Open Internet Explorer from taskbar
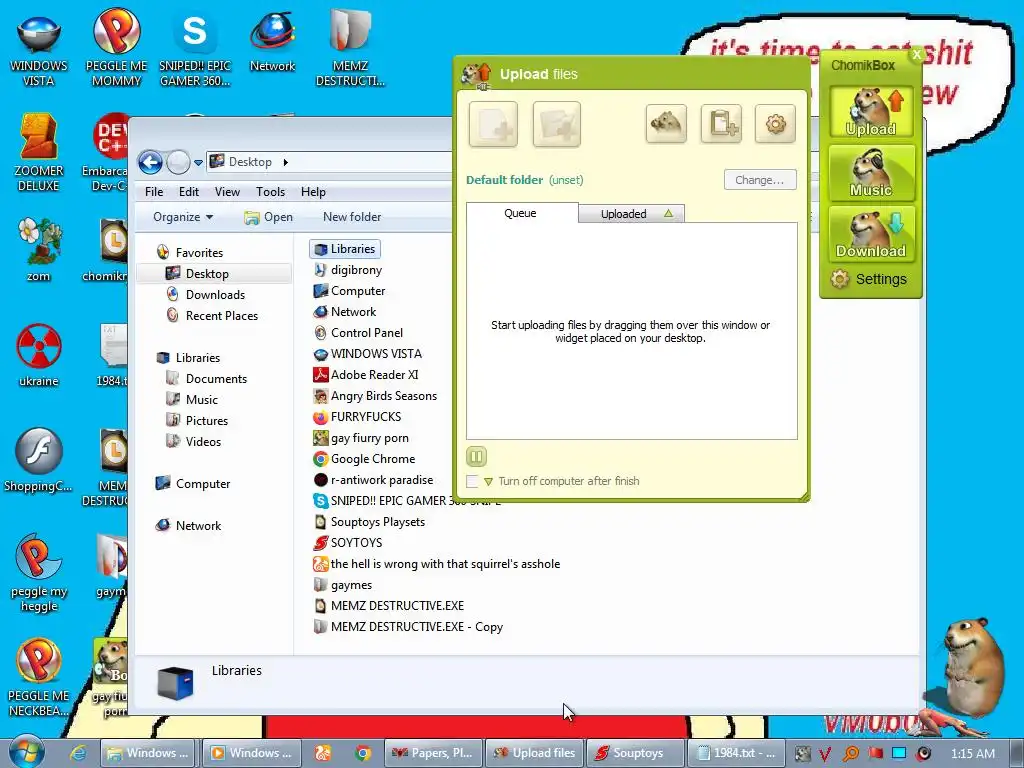This screenshot has height=768, width=1024. [78, 752]
